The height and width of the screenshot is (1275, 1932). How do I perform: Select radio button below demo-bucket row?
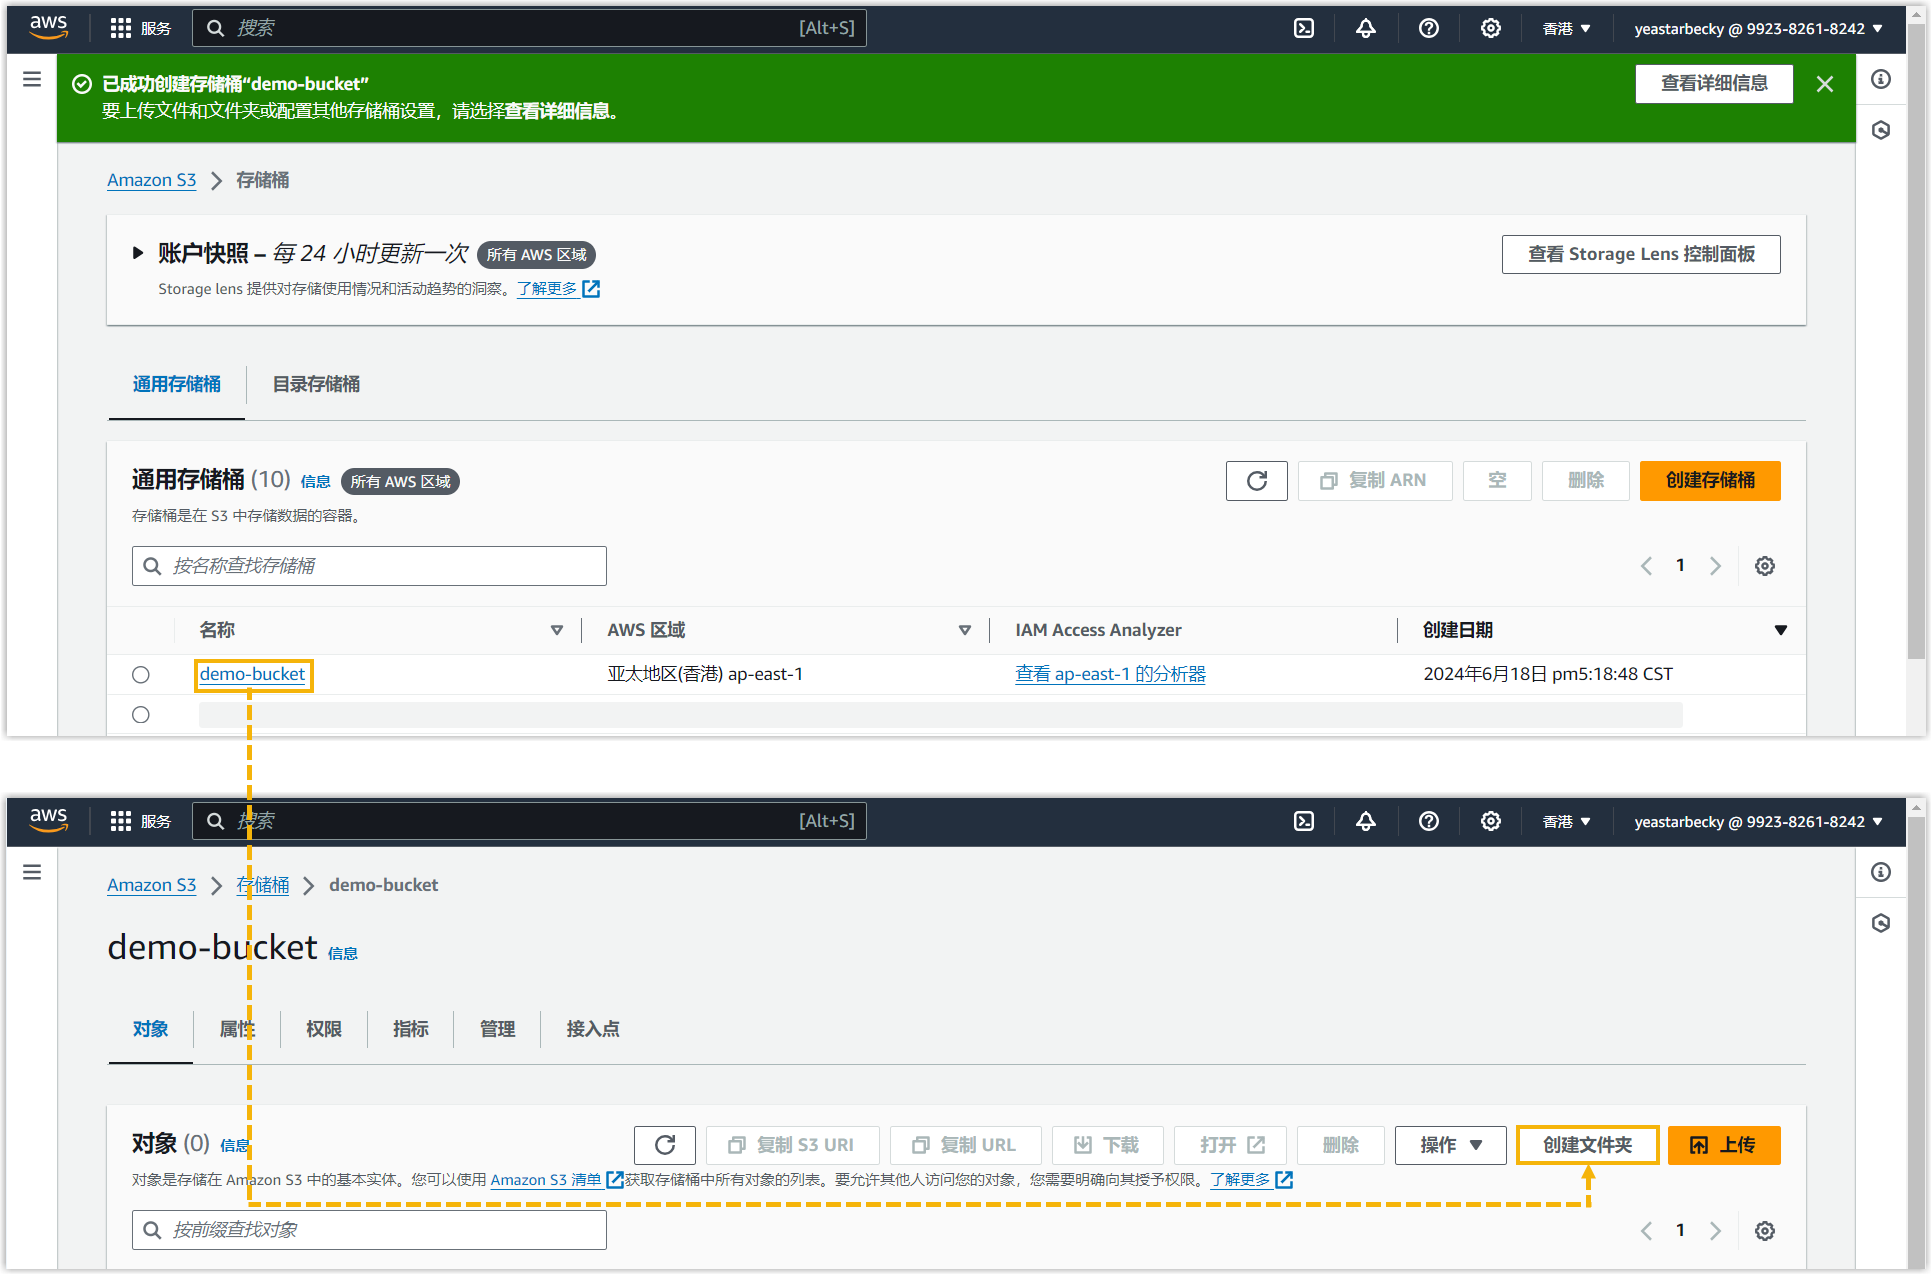[141, 715]
